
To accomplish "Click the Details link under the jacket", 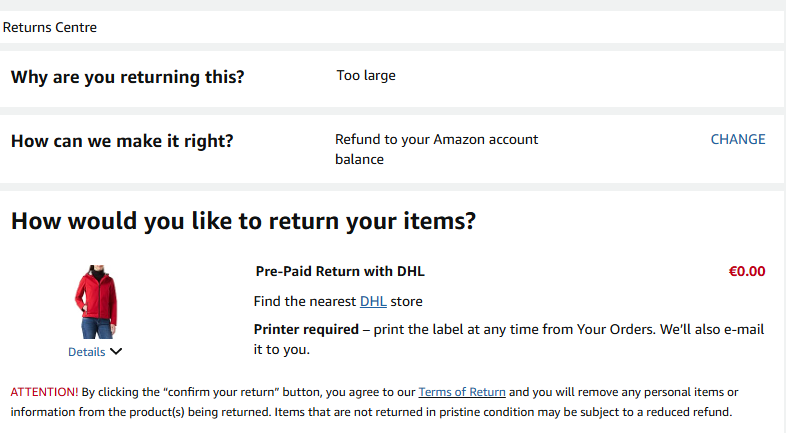I will (x=86, y=352).
